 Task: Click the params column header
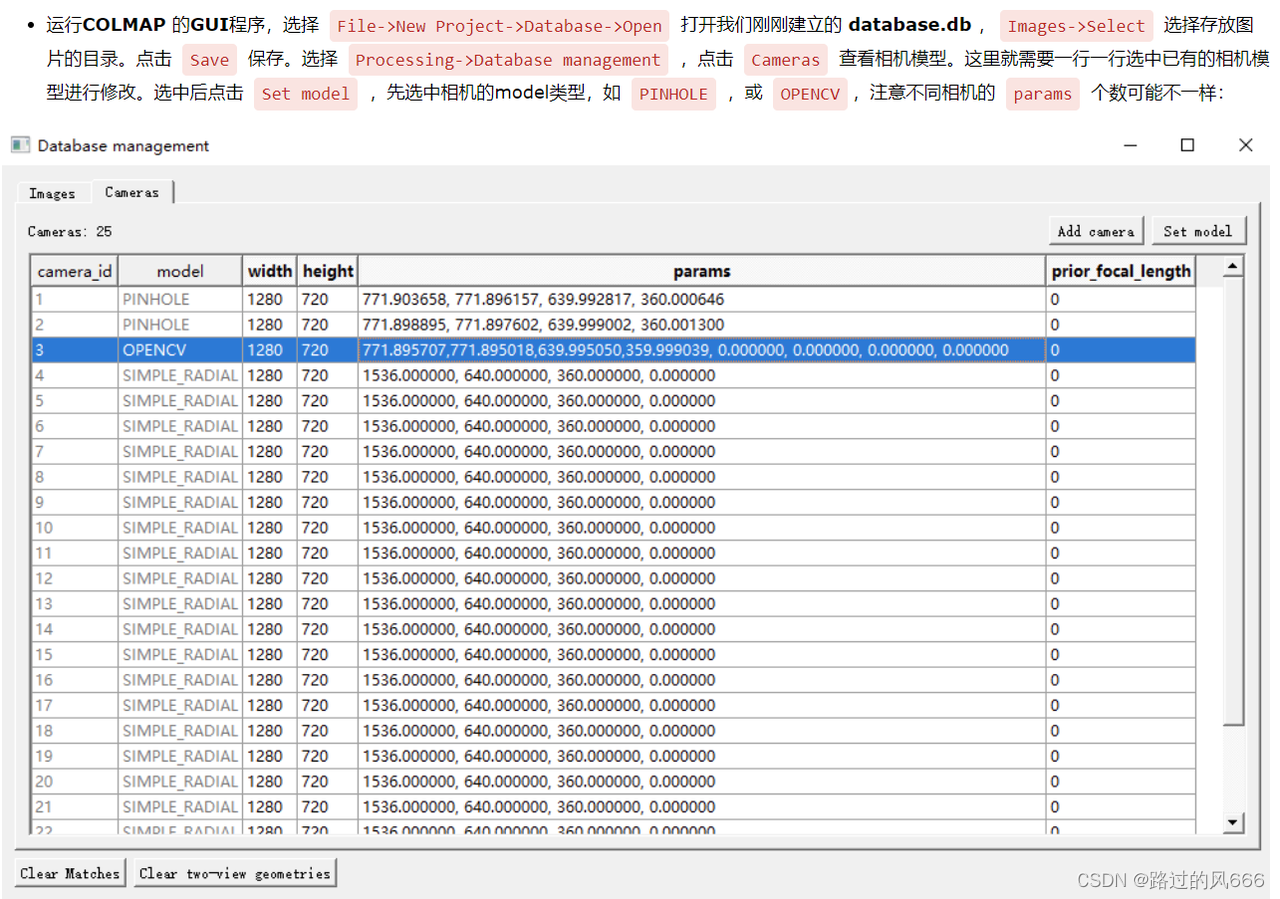[x=702, y=271]
